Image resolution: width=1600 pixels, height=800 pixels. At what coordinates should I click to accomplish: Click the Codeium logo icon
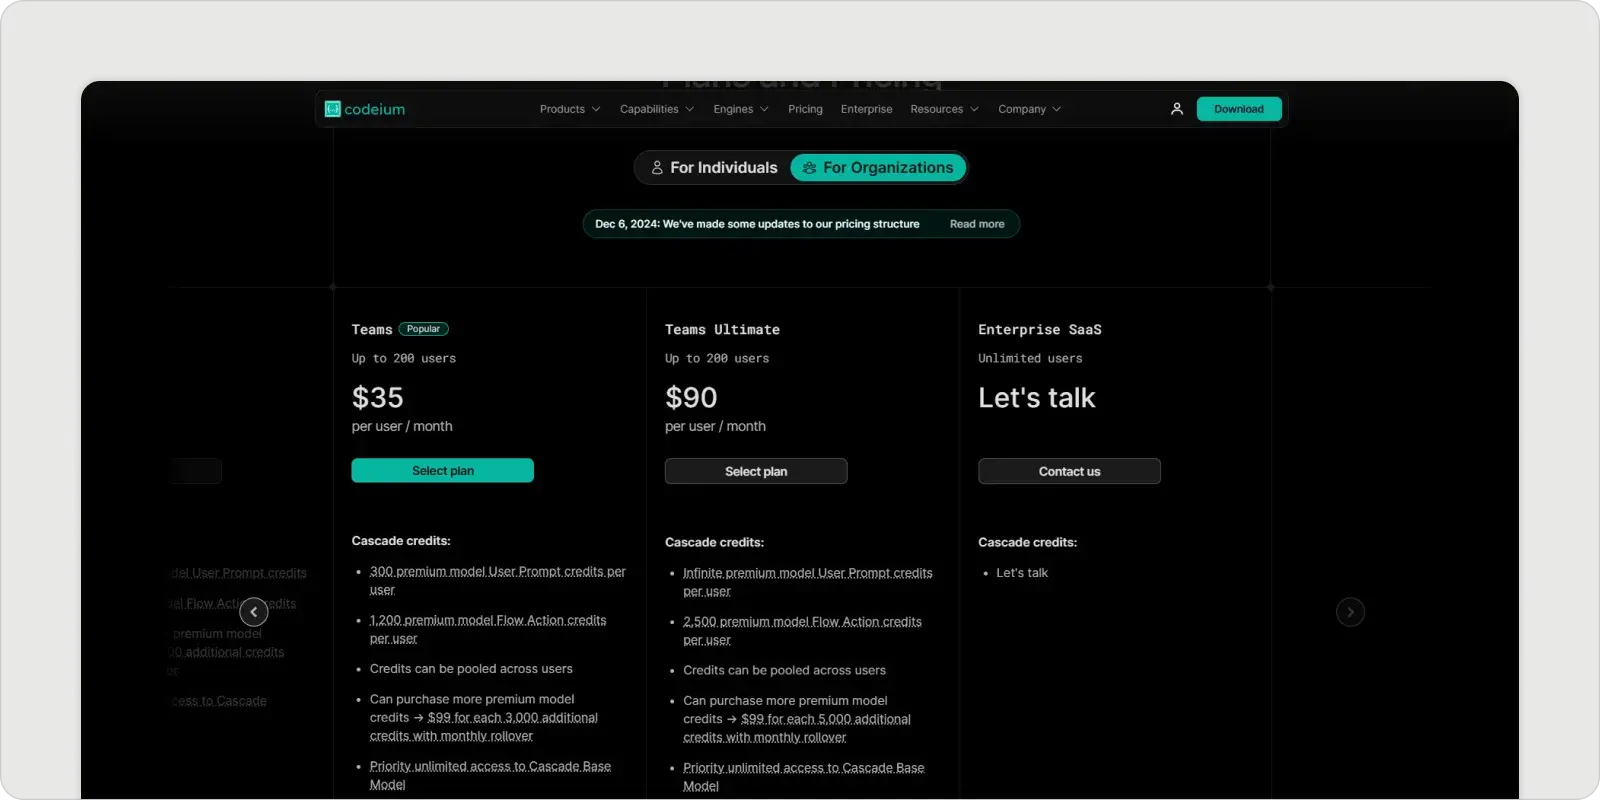[333, 109]
